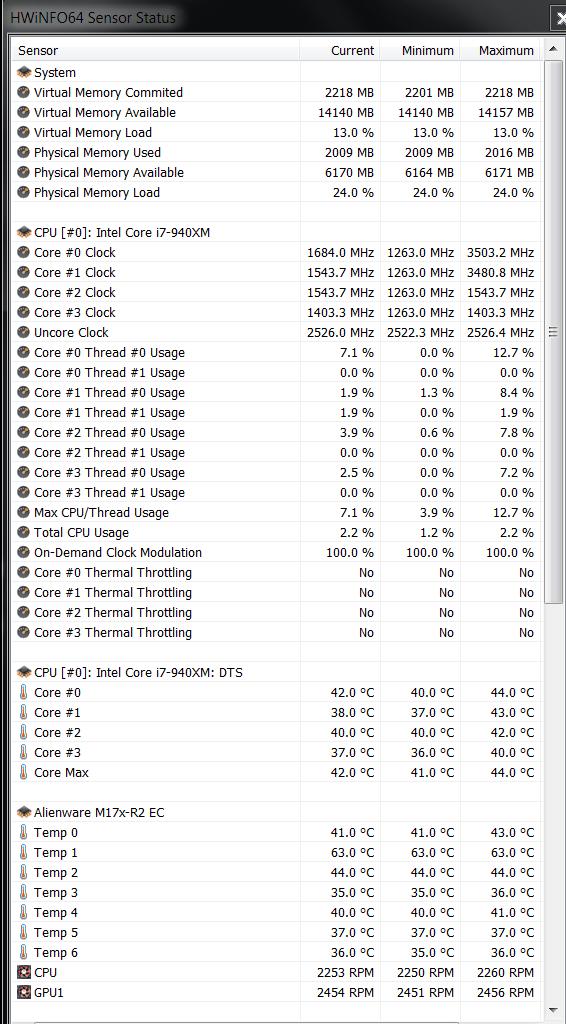Click the vertical scrollbar thumb

554,332
